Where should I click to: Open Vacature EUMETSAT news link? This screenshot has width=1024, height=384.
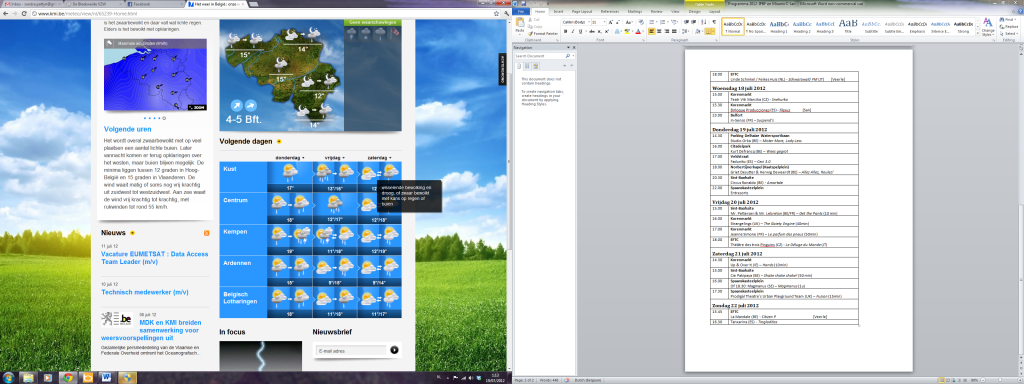click(x=153, y=257)
